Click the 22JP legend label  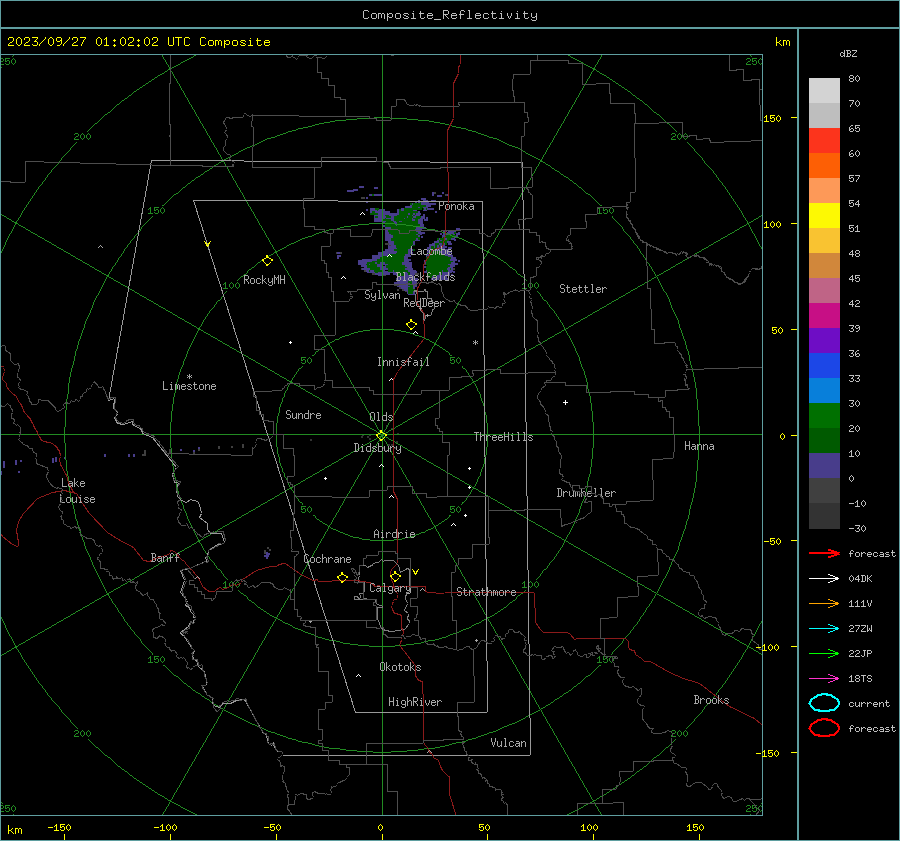click(860, 653)
